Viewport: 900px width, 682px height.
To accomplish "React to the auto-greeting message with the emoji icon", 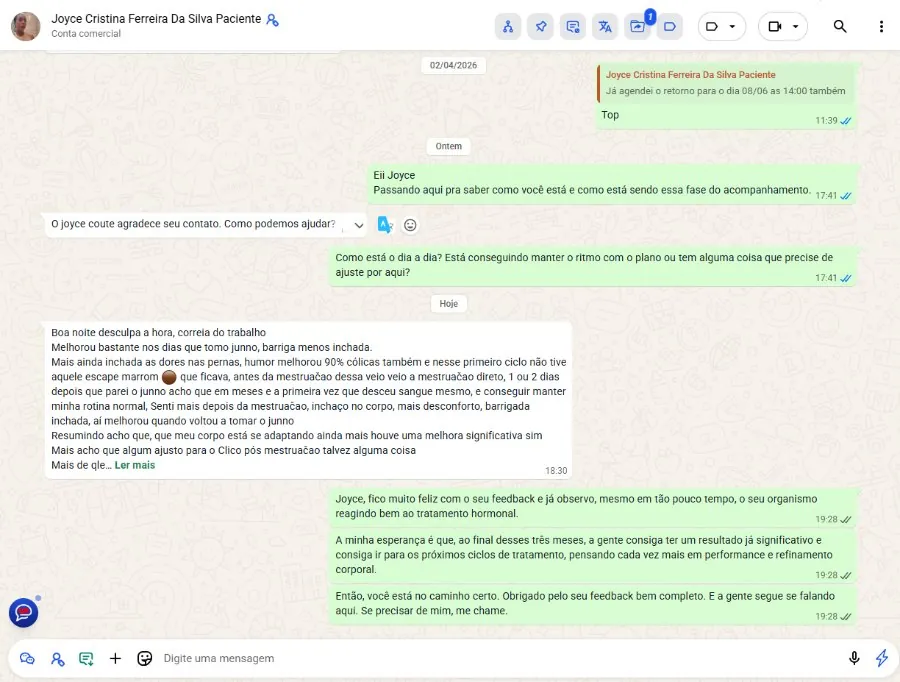I will coord(410,225).
